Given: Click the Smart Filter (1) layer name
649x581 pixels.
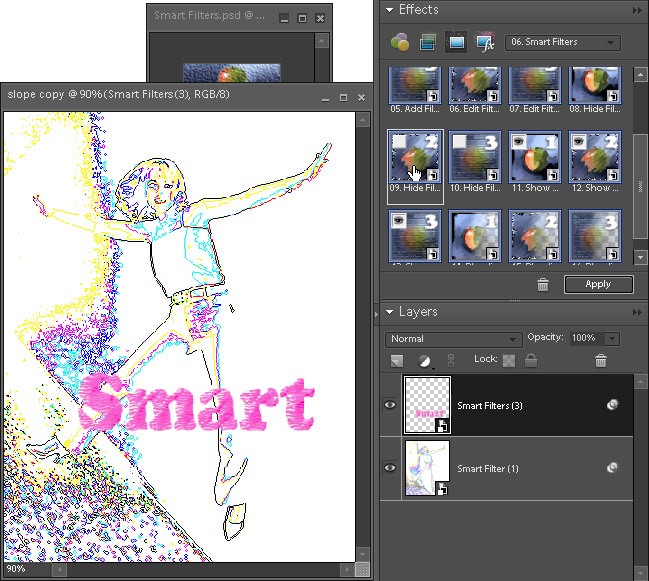Looking at the screenshot, I should click(x=488, y=469).
